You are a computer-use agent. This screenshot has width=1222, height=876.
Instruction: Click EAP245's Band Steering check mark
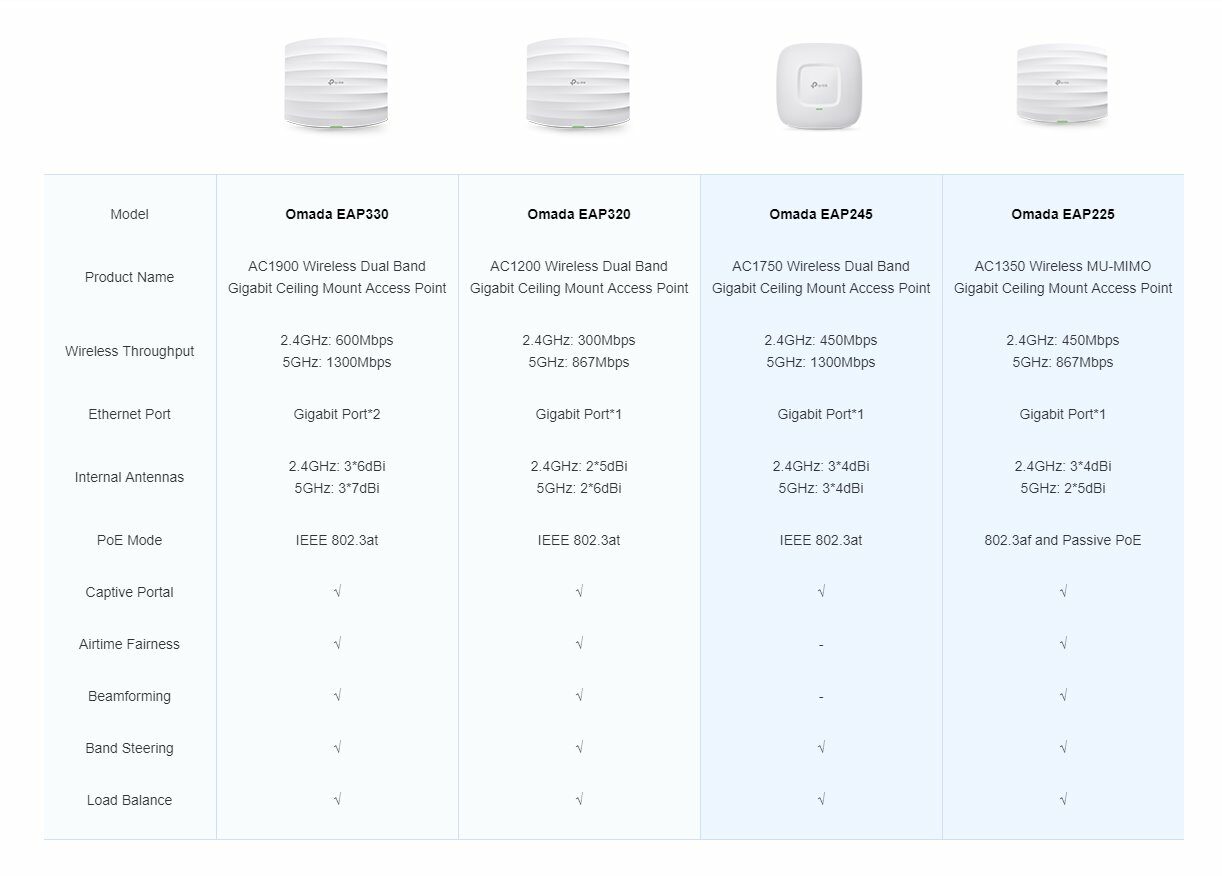coord(821,748)
